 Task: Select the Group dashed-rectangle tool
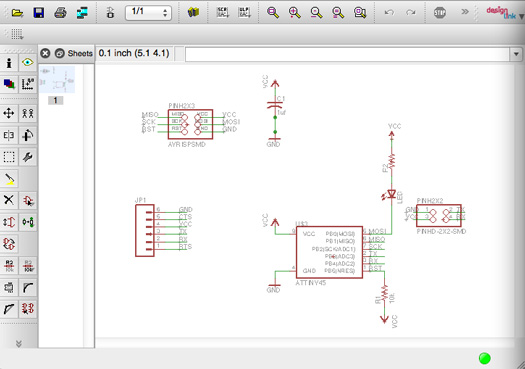[9, 157]
